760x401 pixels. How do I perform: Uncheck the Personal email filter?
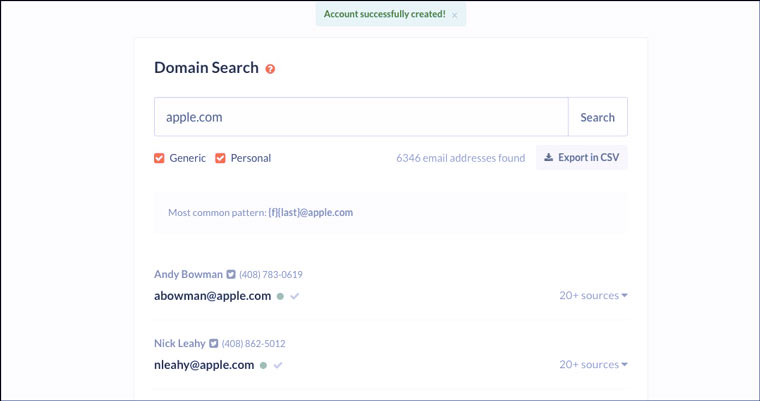(221, 158)
